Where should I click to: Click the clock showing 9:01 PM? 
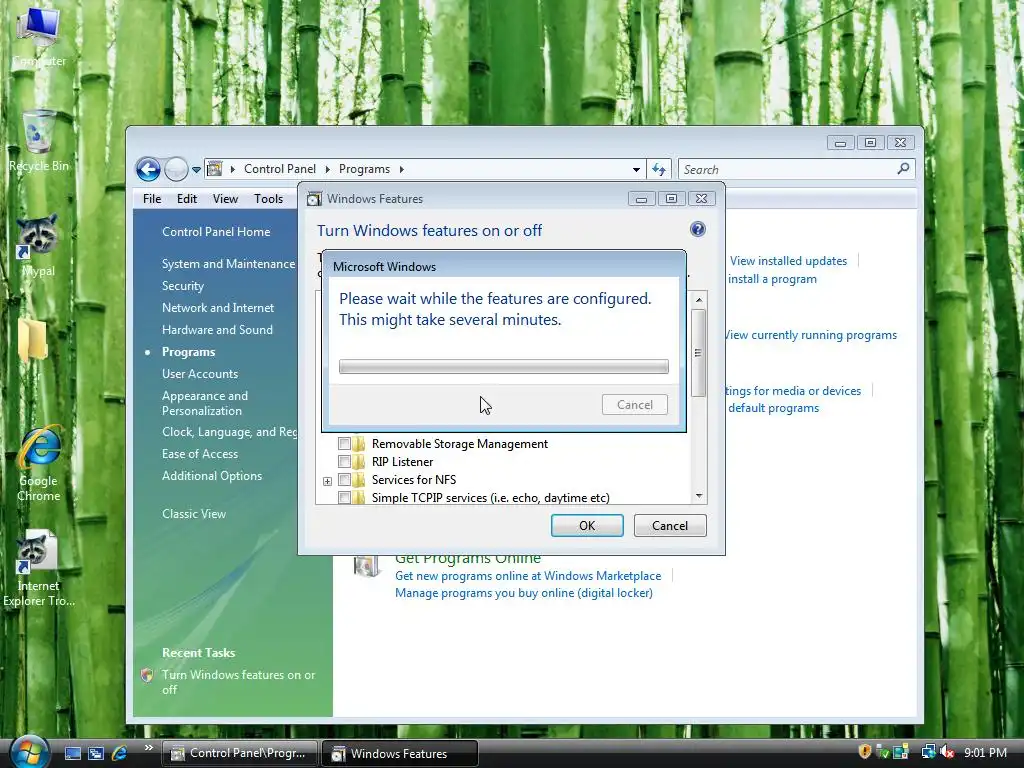click(985, 752)
